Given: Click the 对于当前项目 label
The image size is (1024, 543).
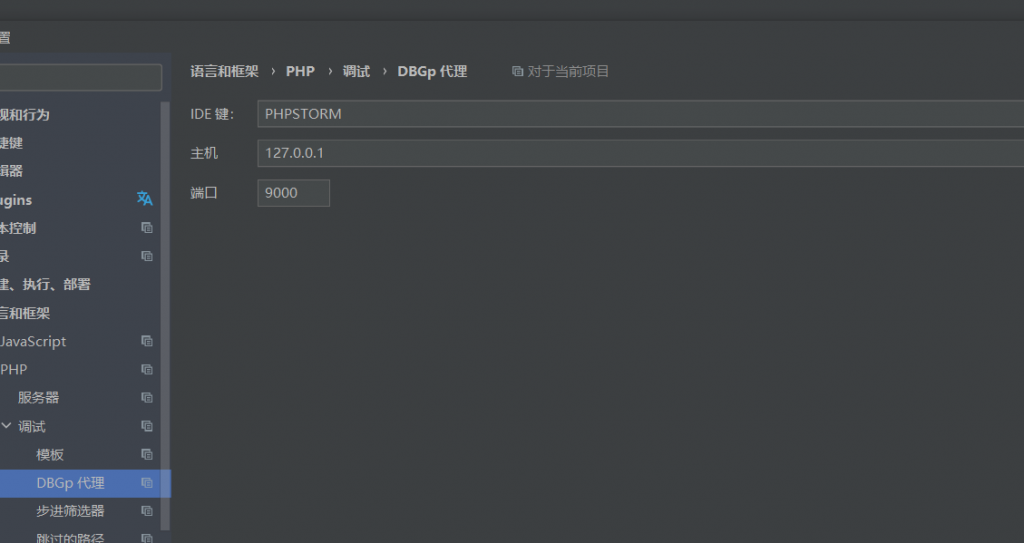Looking at the screenshot, I should 568,71.
